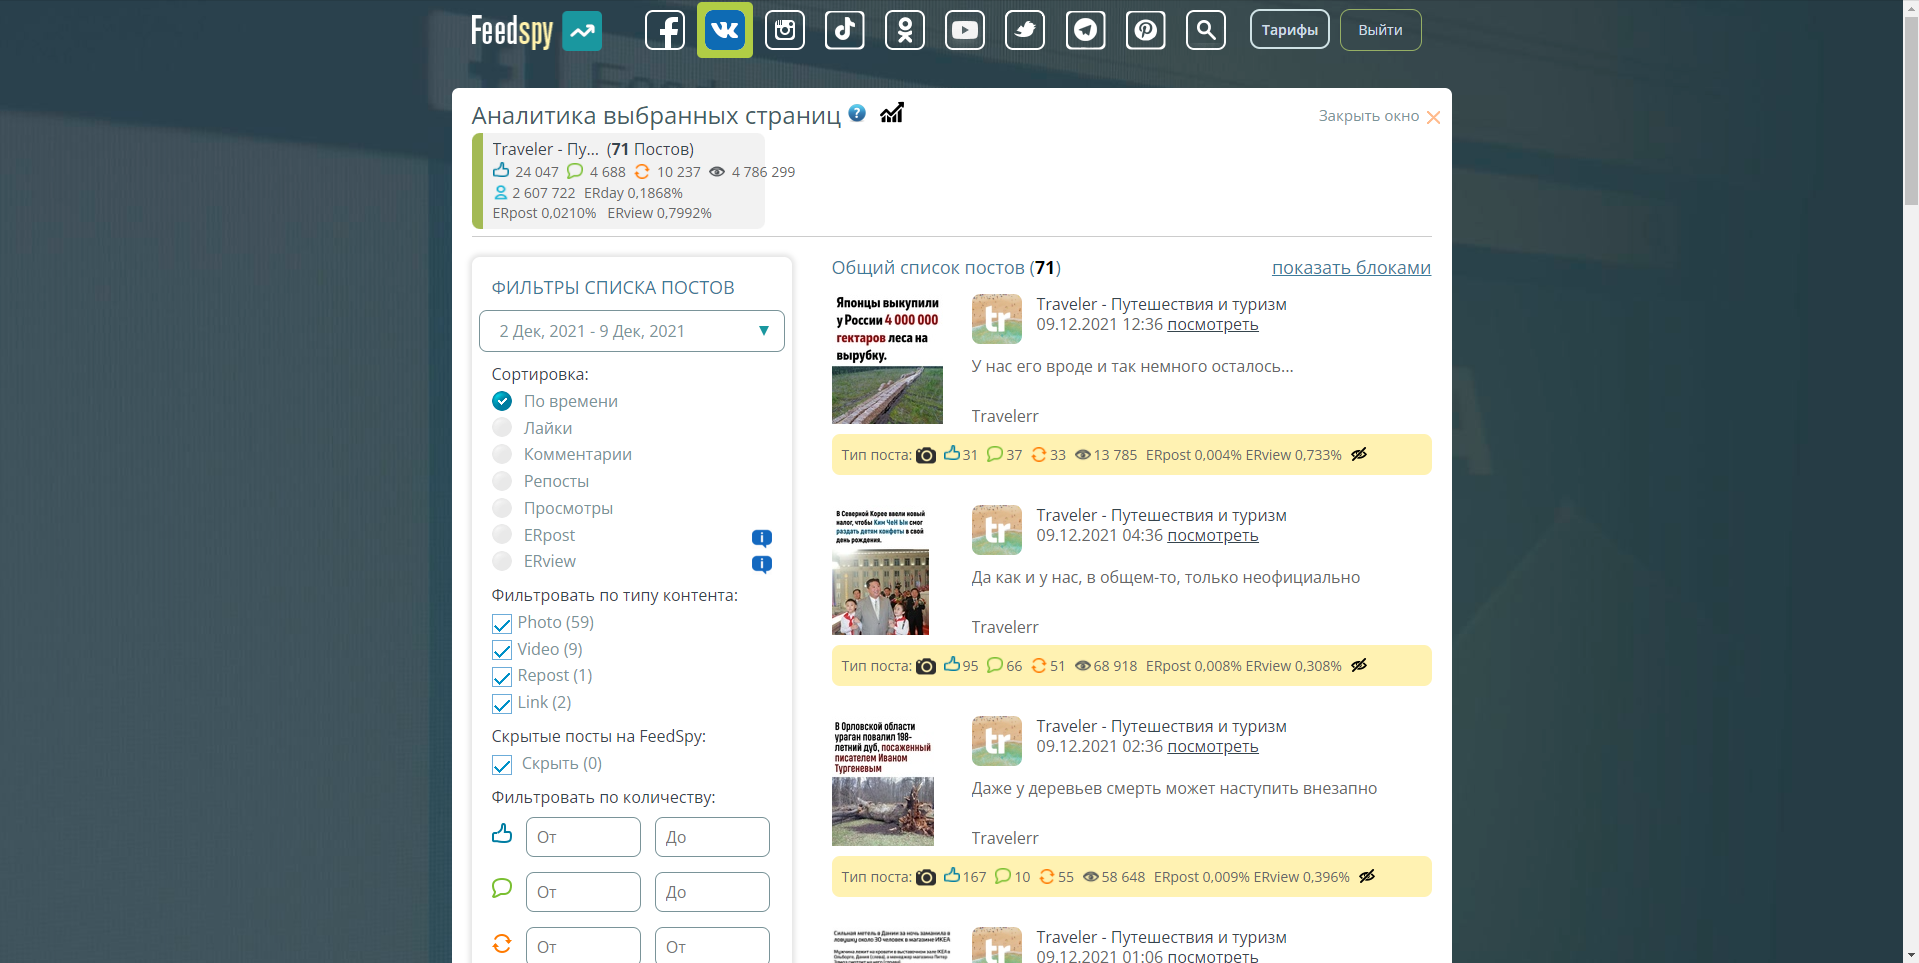Open the Facebook section icon

coord(665,30)
